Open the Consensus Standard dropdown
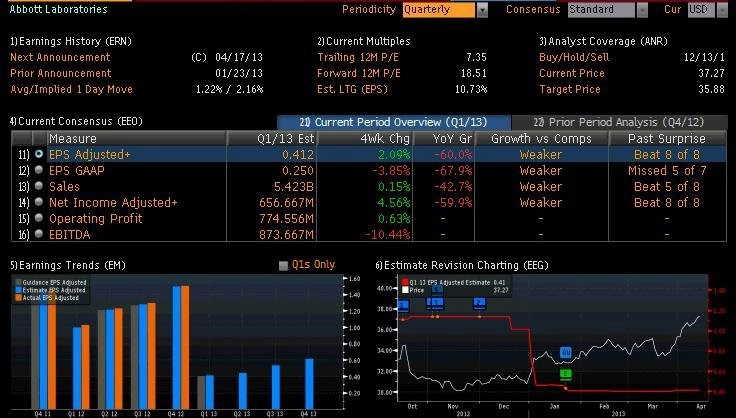 pos(642,10)
